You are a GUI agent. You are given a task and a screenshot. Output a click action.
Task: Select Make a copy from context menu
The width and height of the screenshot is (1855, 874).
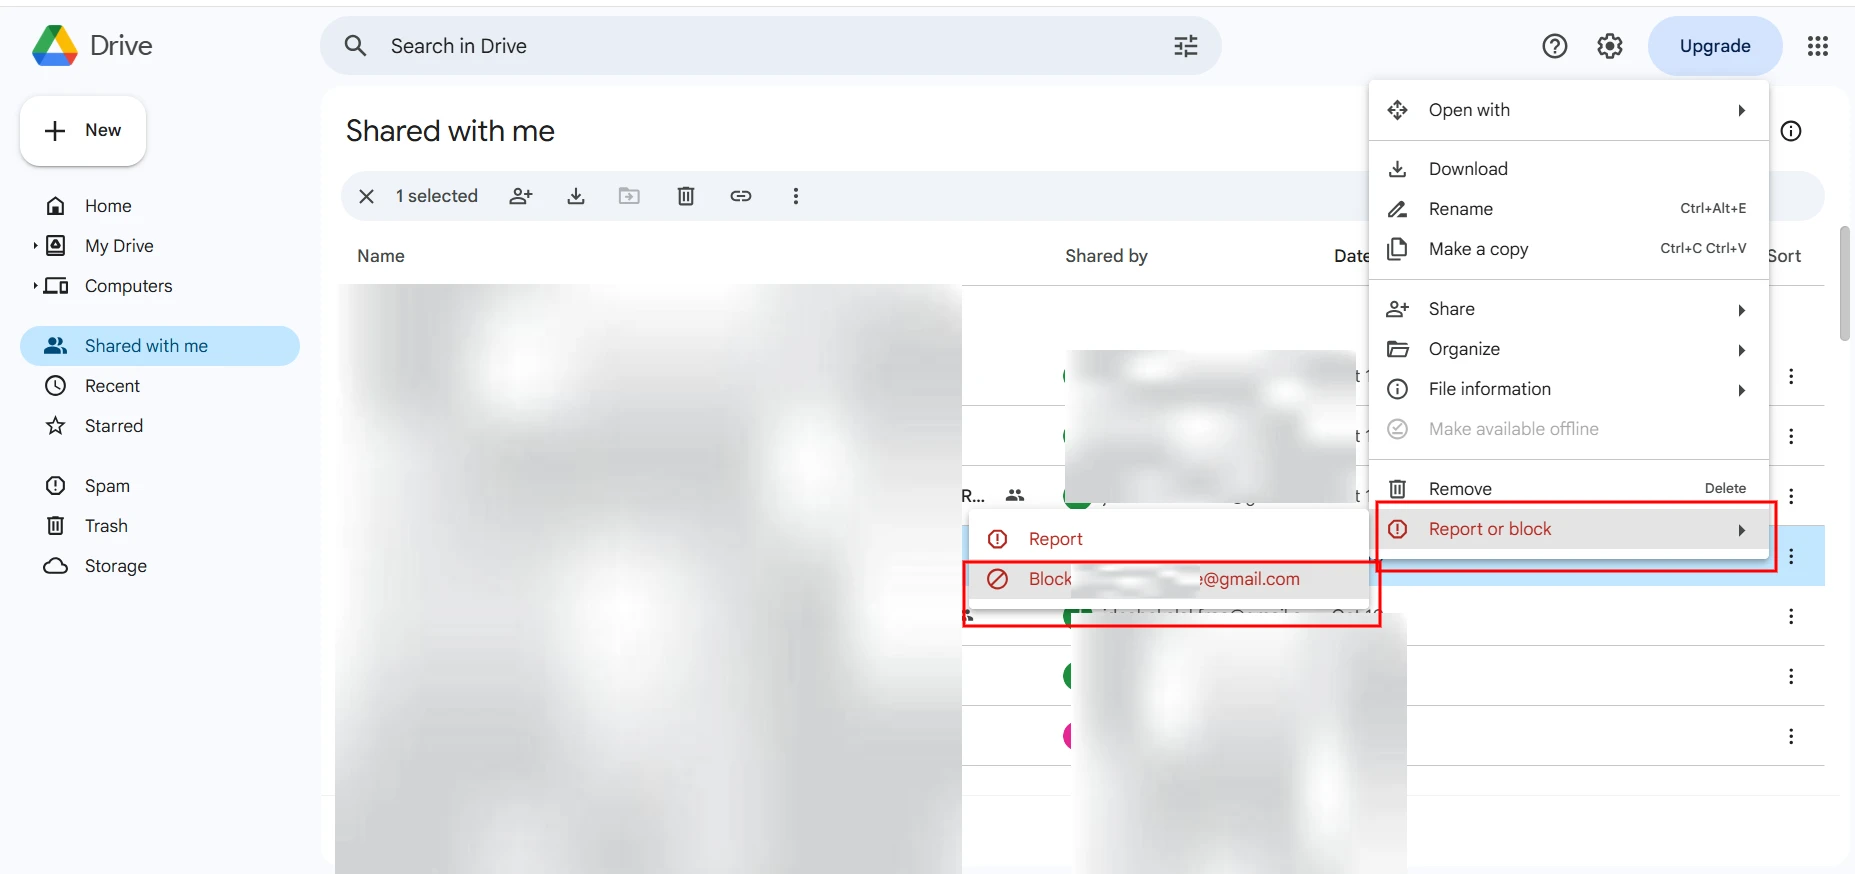pos(1478,249)
